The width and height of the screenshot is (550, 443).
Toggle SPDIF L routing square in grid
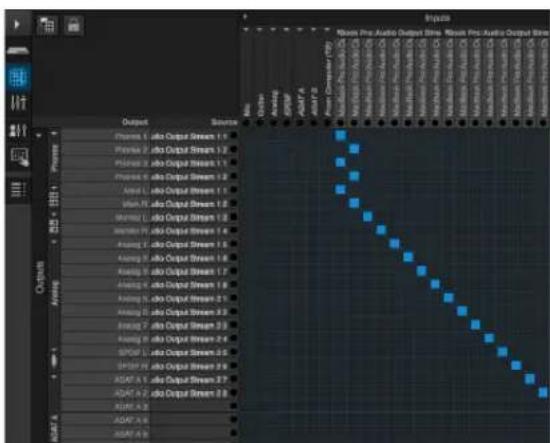tap(503, 352)
